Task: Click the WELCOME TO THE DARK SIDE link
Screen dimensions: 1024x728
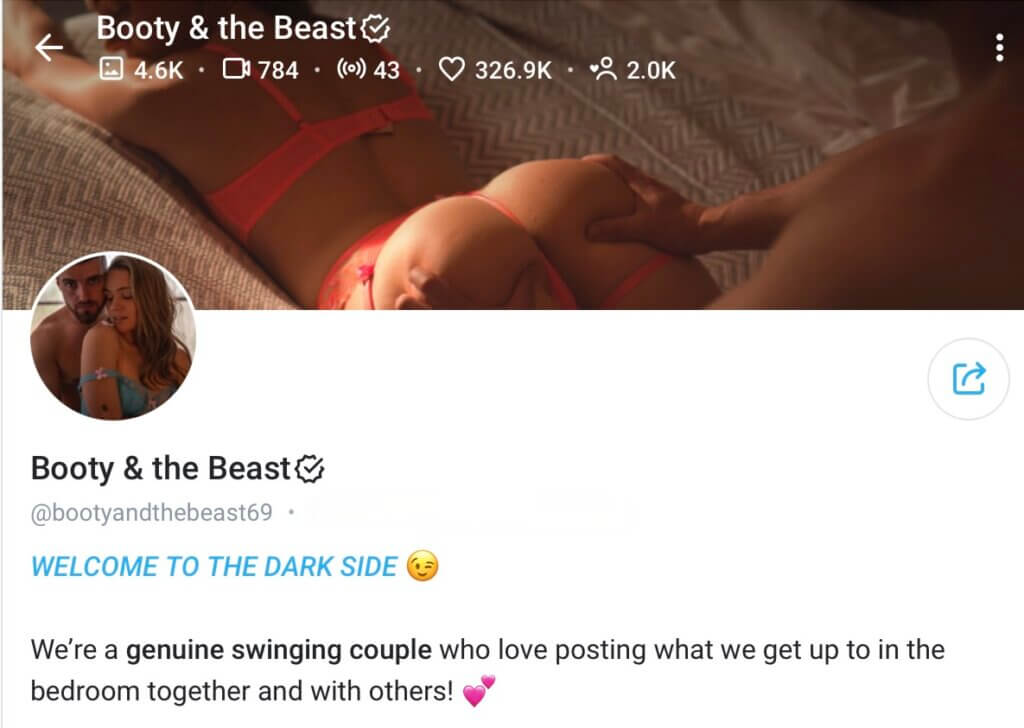Action: point(214,567)
